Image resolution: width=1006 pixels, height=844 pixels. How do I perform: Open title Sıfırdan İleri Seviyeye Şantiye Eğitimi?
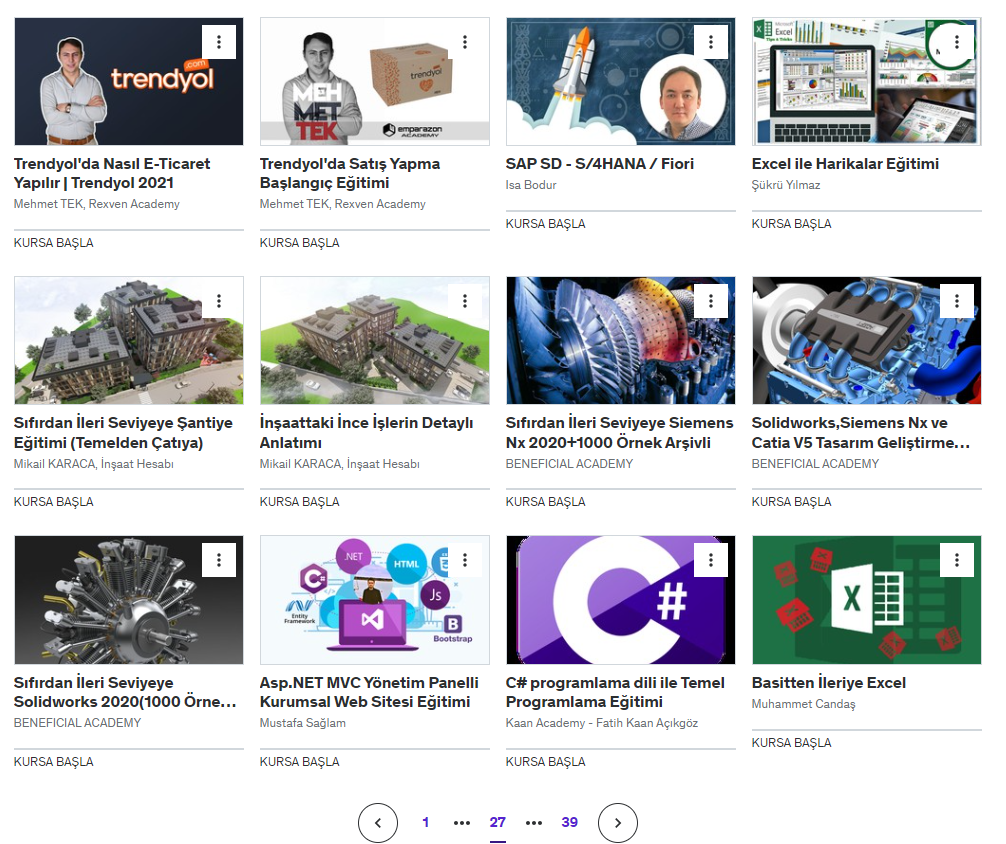[x=123, y=433]
